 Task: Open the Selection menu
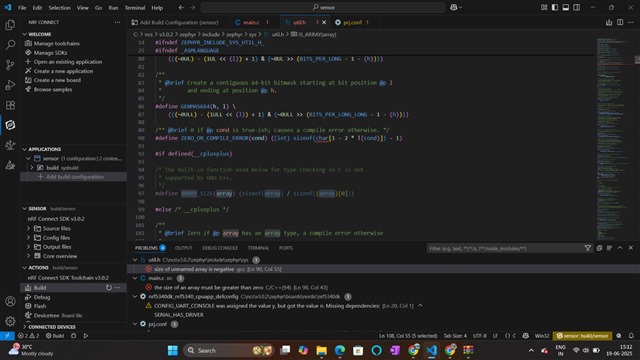59,8
